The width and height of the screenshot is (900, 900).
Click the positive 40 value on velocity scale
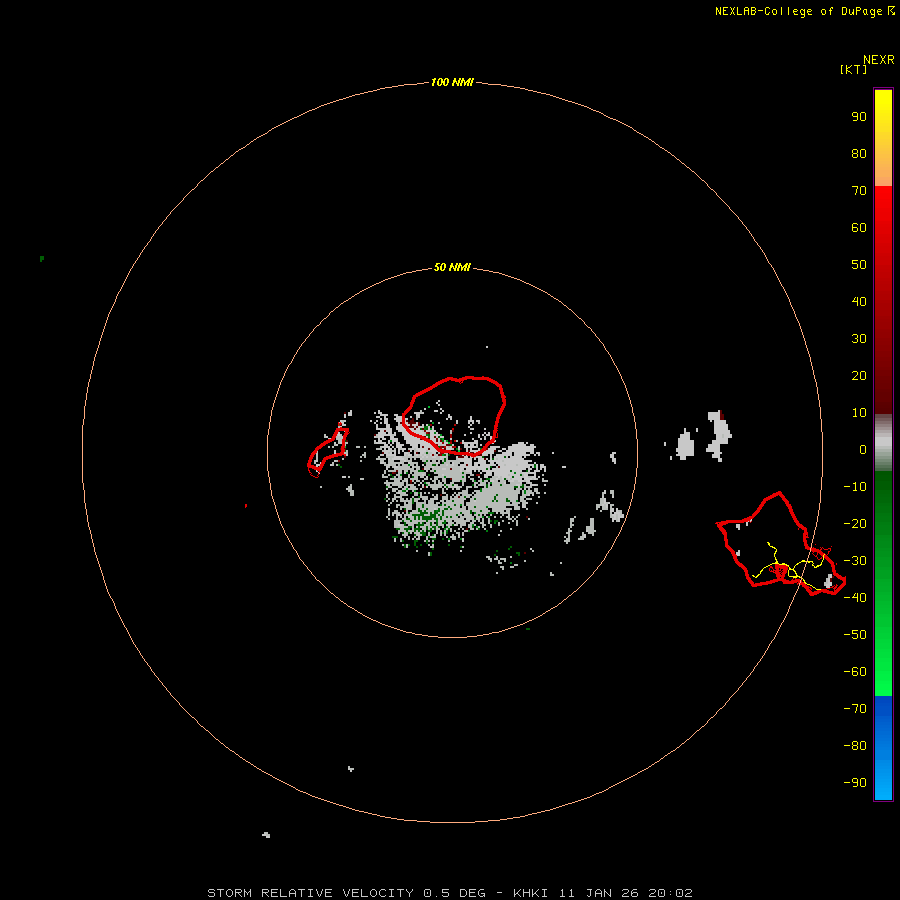[859, 301]
